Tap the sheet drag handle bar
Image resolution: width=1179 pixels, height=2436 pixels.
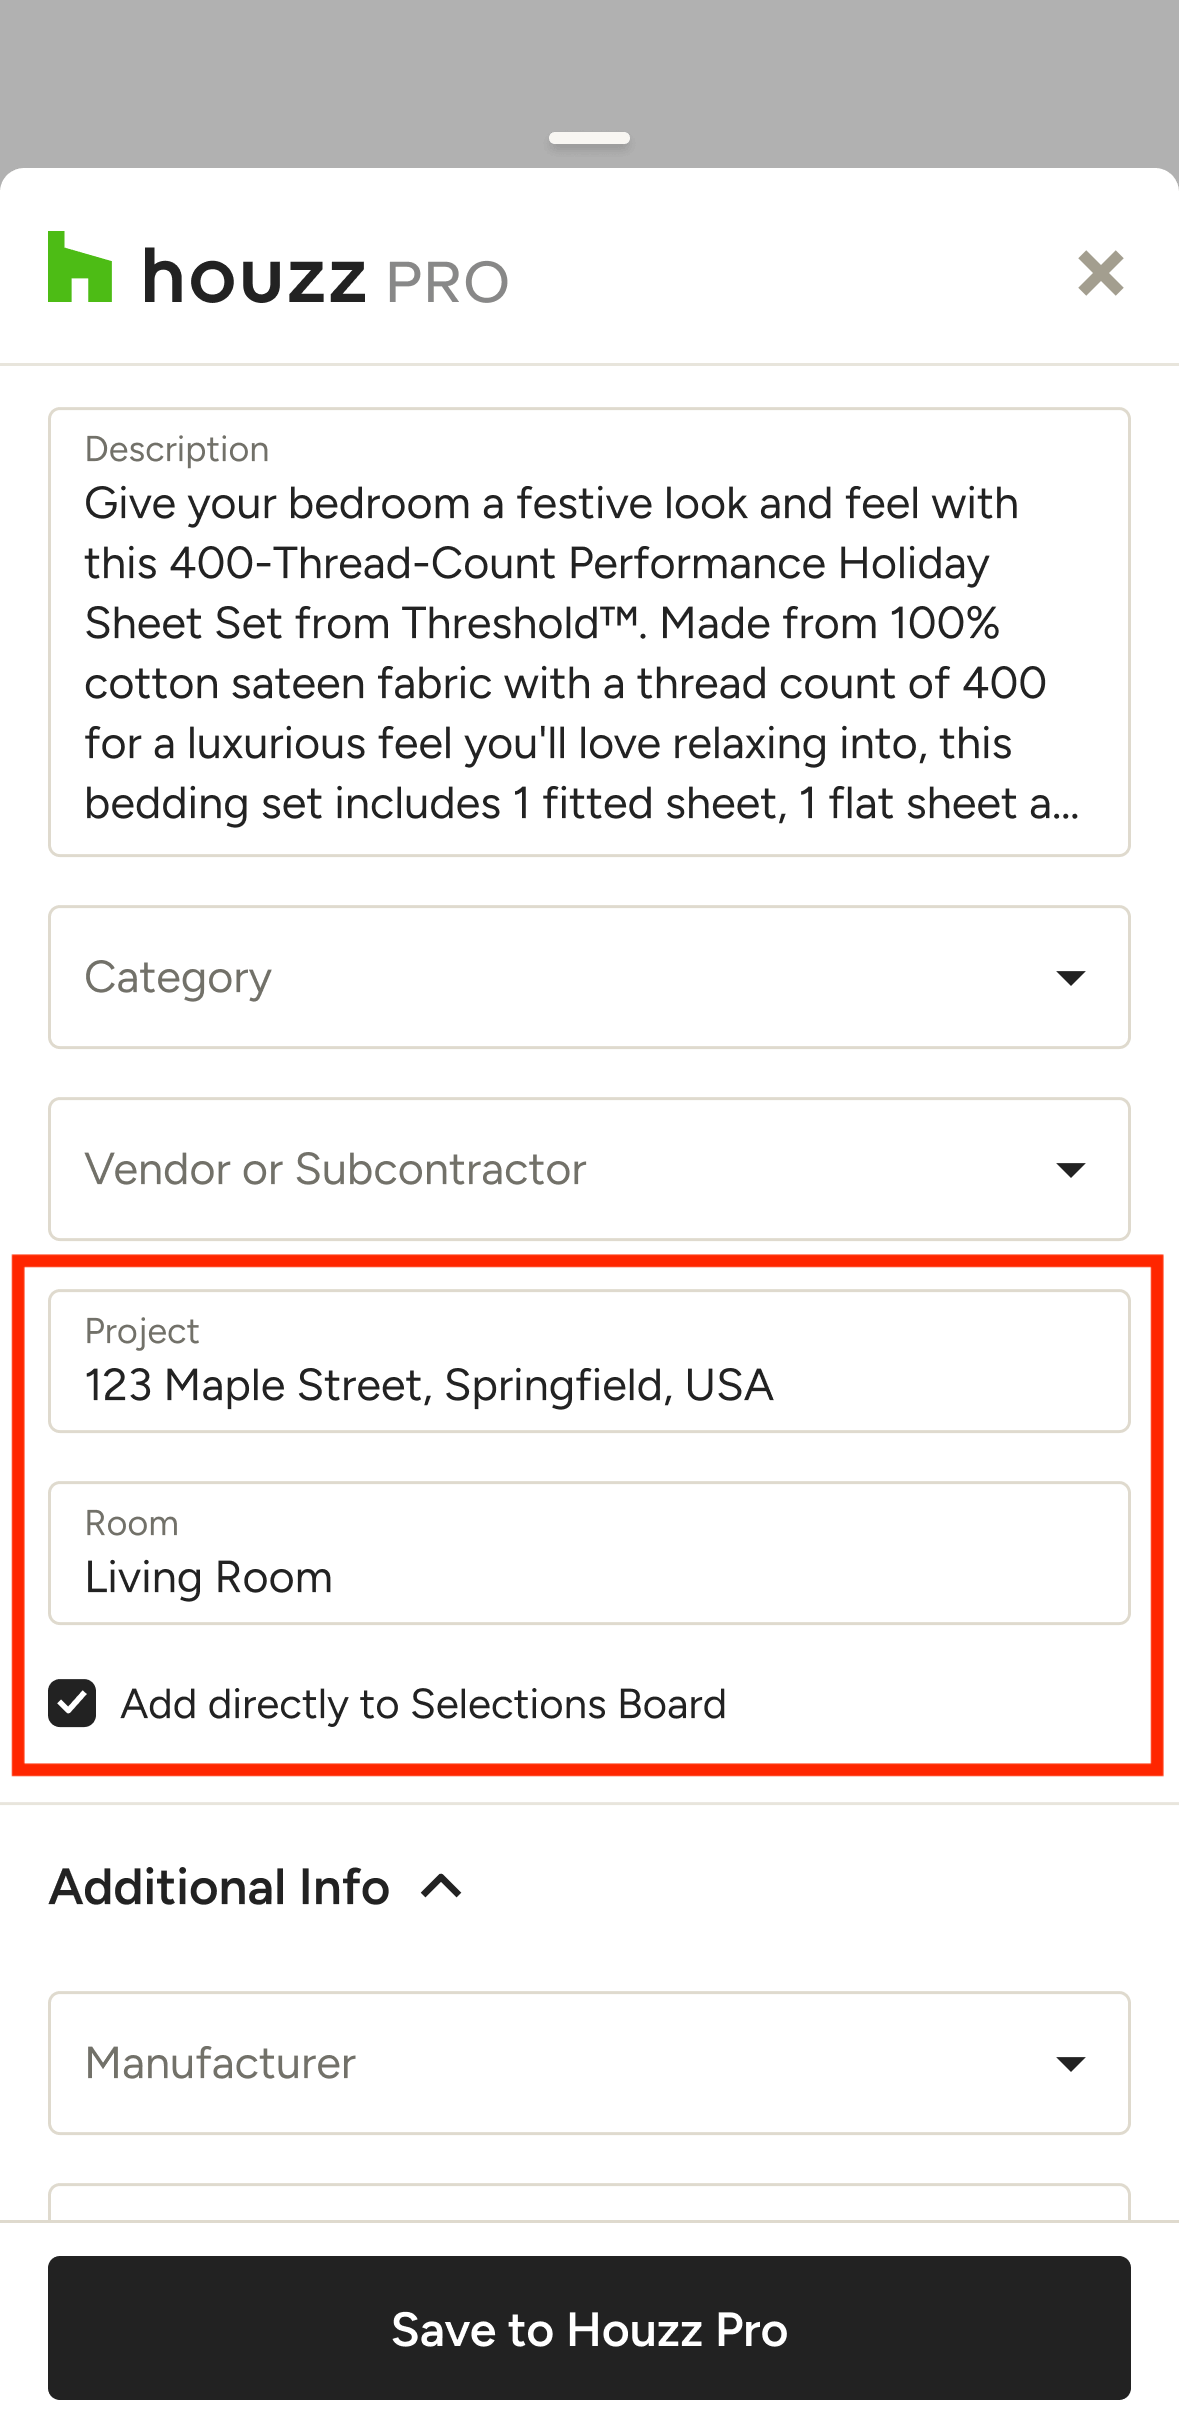pyautogui.click(x=589, y=138)
